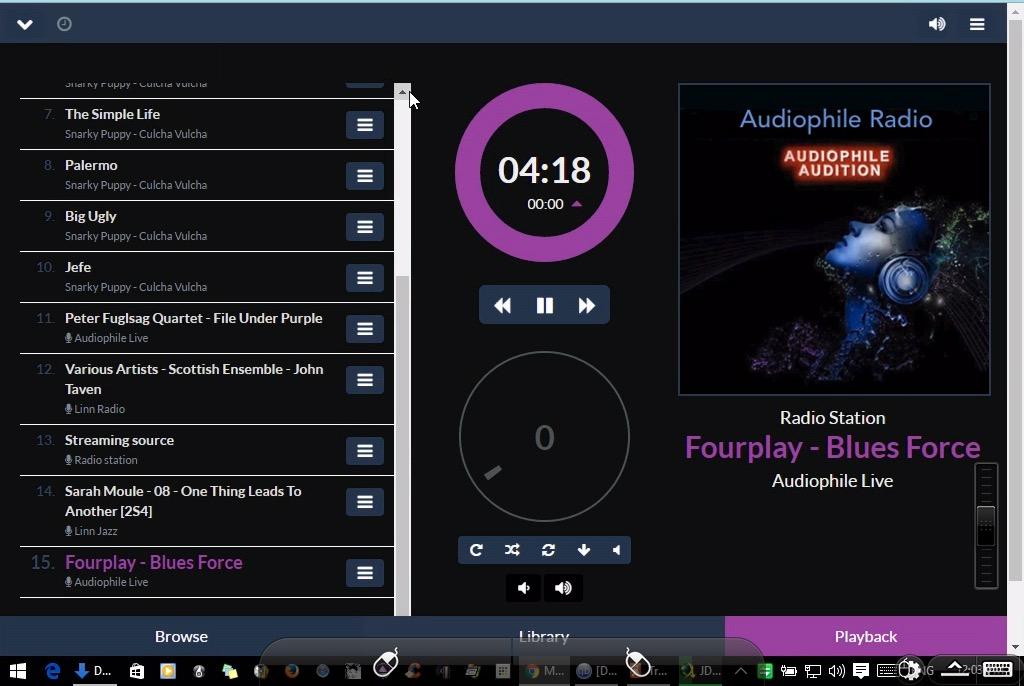The image size is (1024, 686).
Task: Open the menu button for Scottish Ensemble track
Action: click(x=364, y=380)
